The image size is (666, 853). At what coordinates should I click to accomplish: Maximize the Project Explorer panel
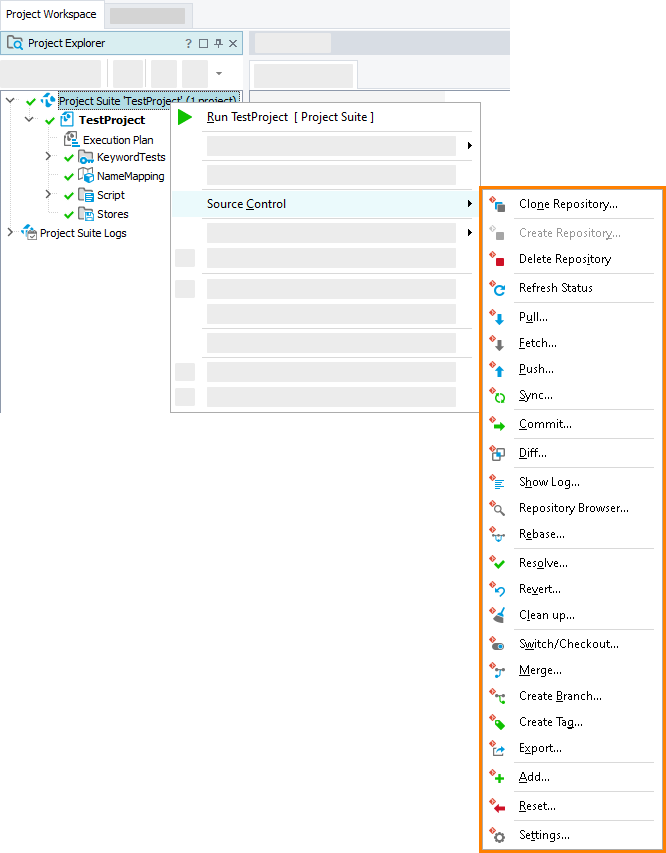[x=204, y=44]
